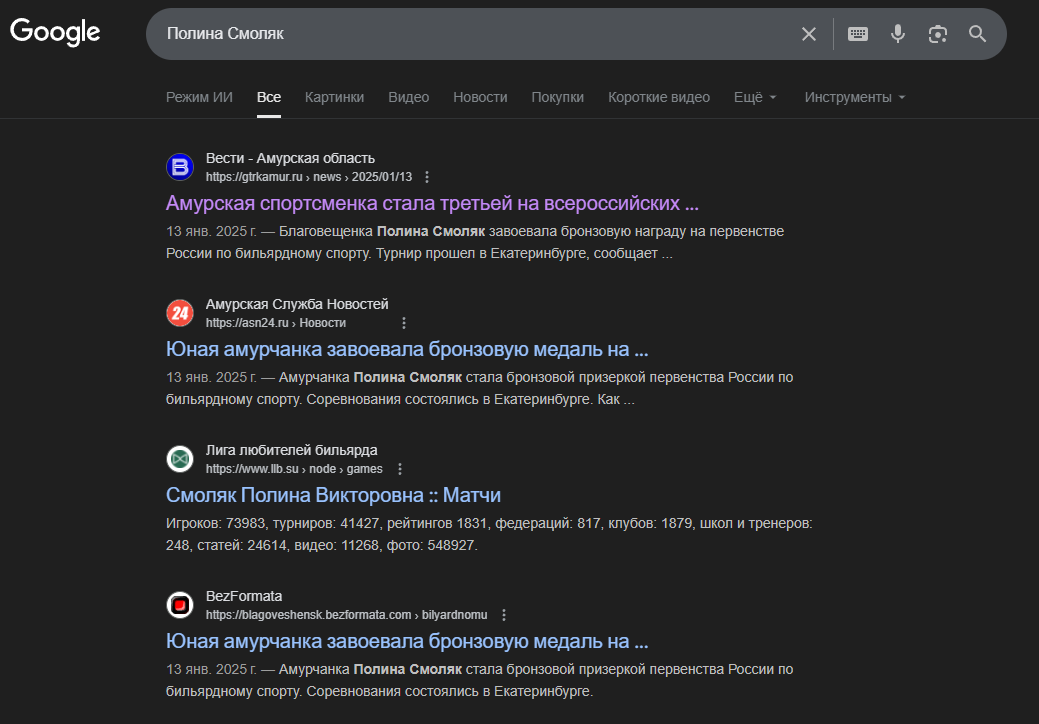Search by image with camera lens
The width and height of the screenshot is (1039, 724).
(938, 34)
